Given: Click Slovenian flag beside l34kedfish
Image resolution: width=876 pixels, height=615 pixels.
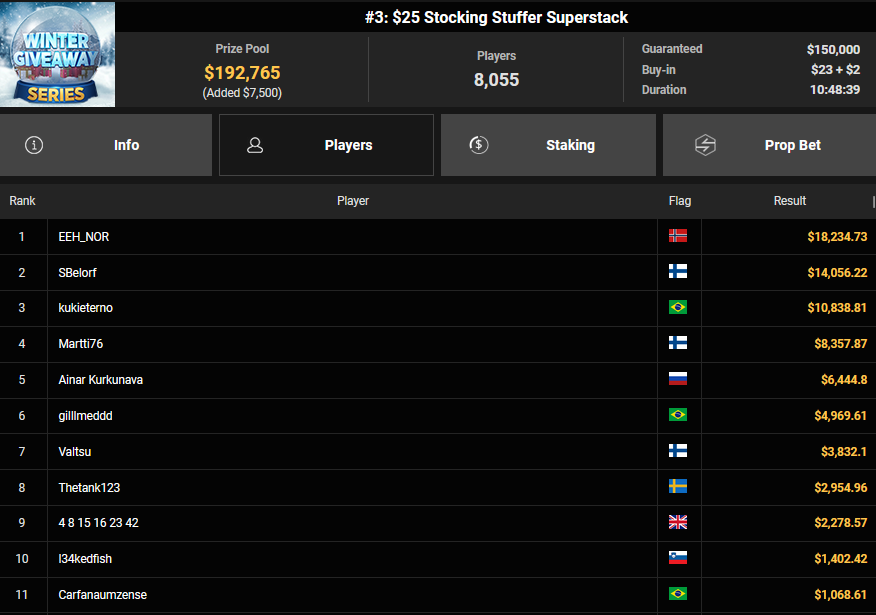Looking at the screenshot, I should 678,558.
